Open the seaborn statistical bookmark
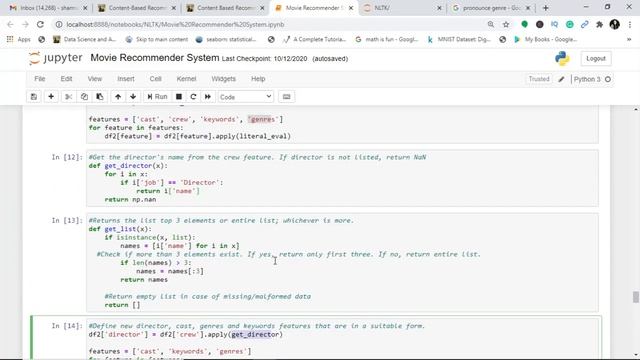 226,39
